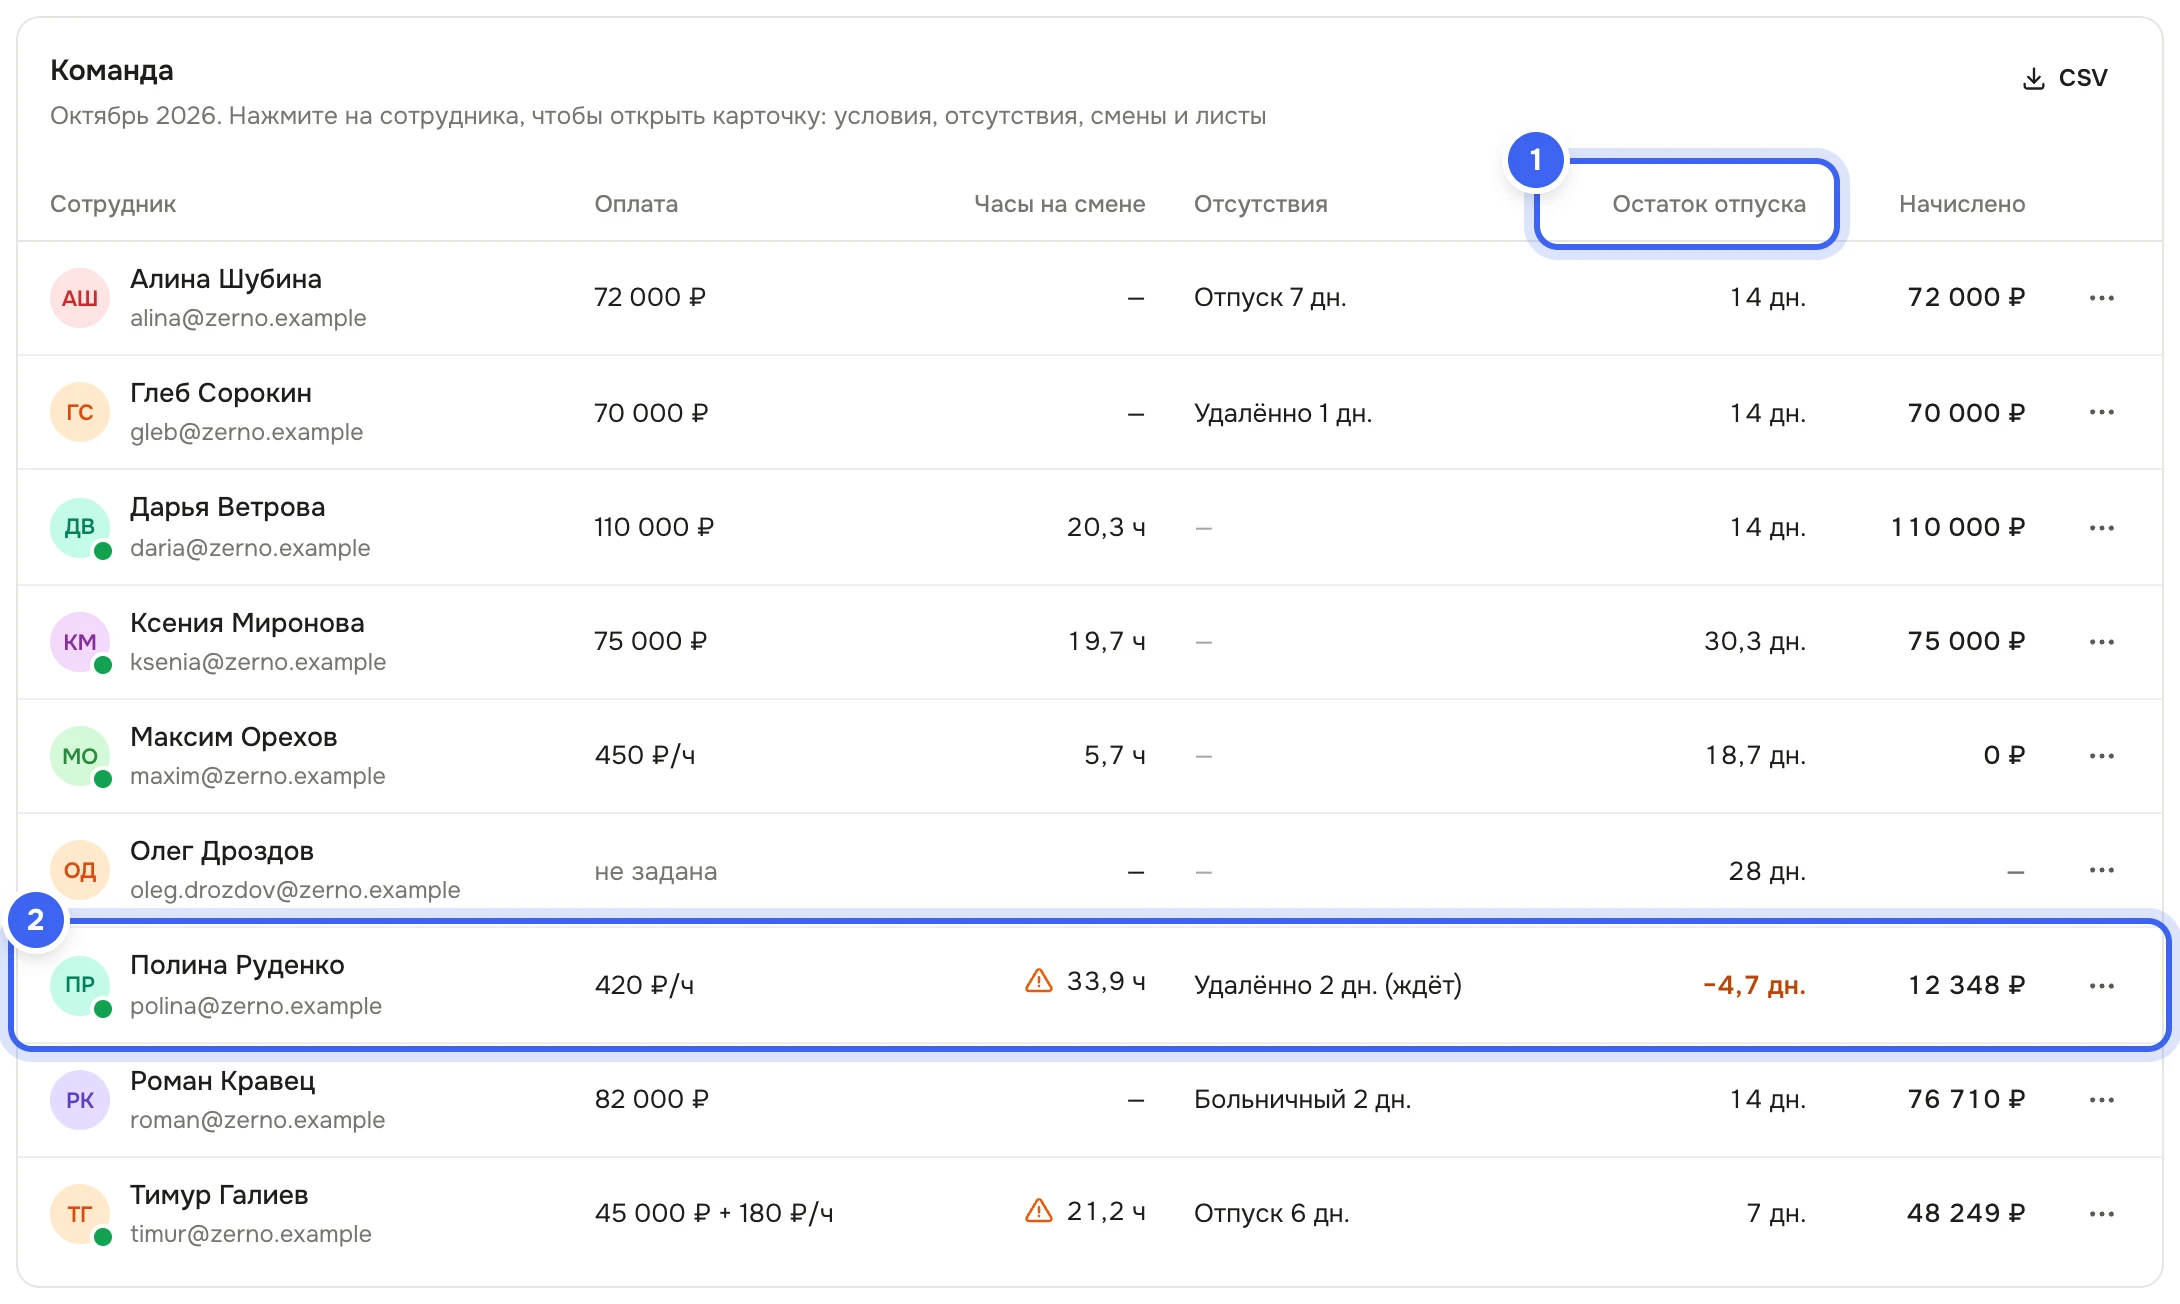Viewport: 2180px width, 1304px height.
Task: Click the Оплата column header
Action: pyautogui.click(x=636, y=204)
